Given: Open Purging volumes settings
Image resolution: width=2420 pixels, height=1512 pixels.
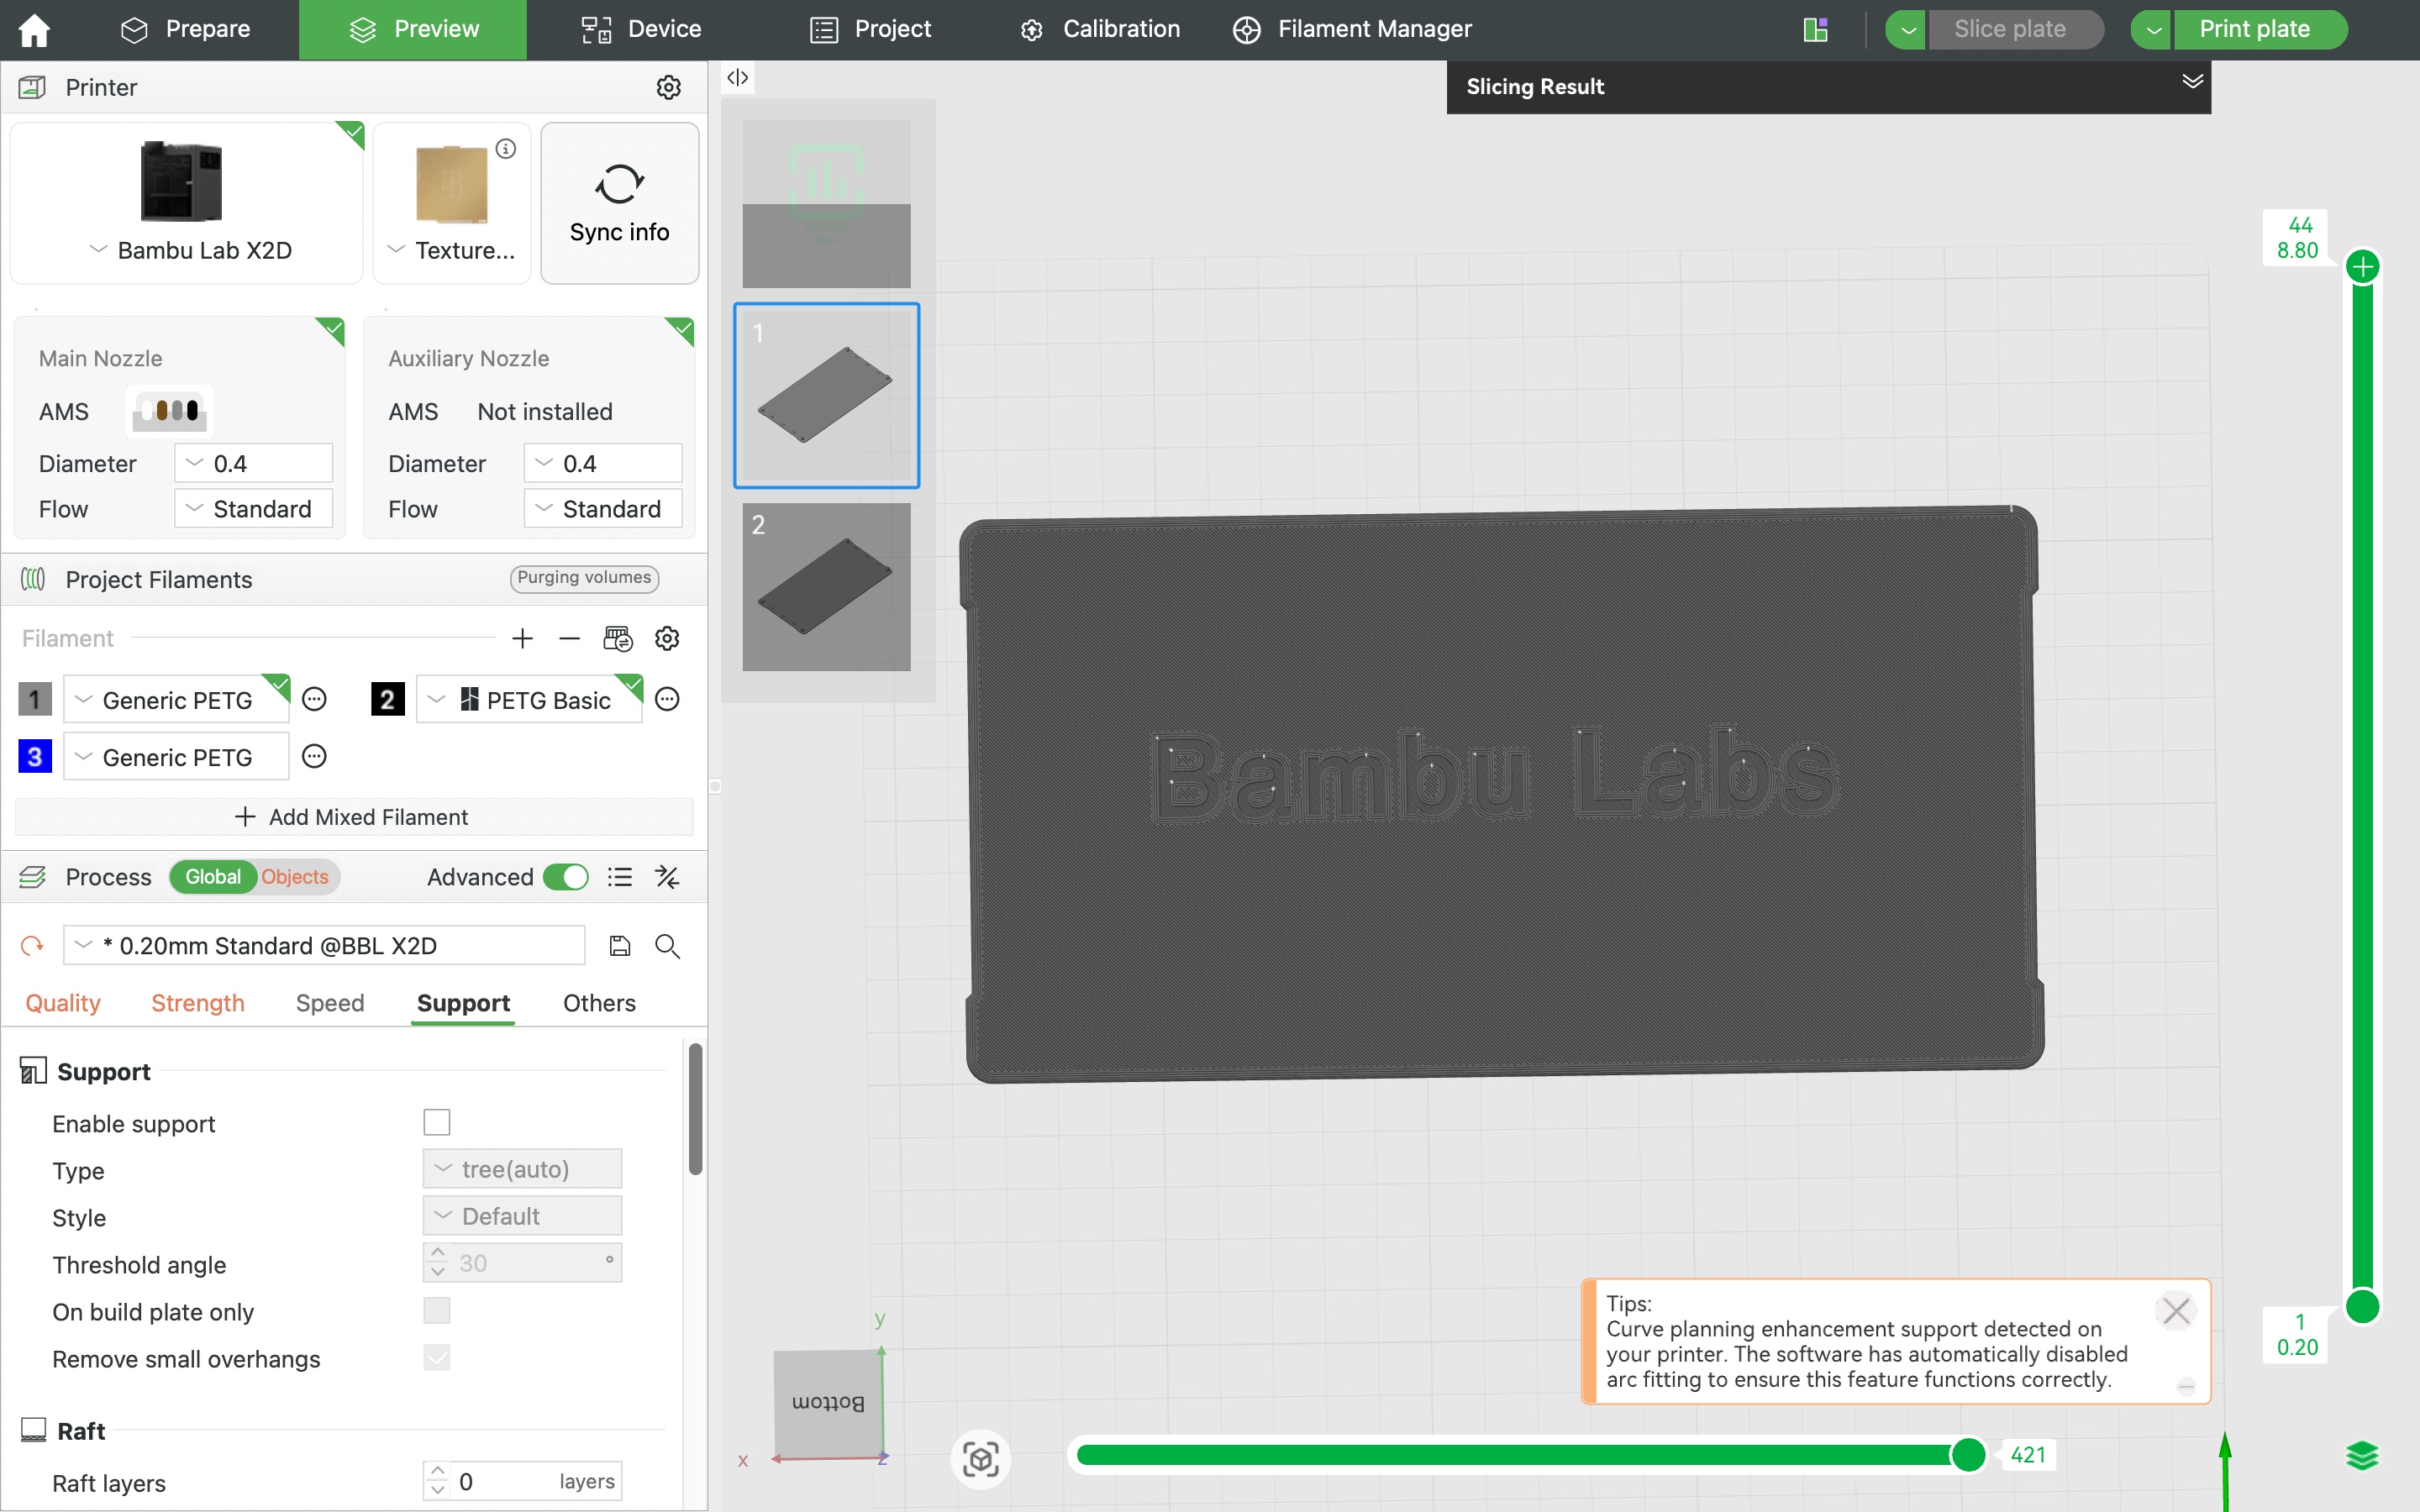Looking at the screenshot, I should click(x=584, y=578).
